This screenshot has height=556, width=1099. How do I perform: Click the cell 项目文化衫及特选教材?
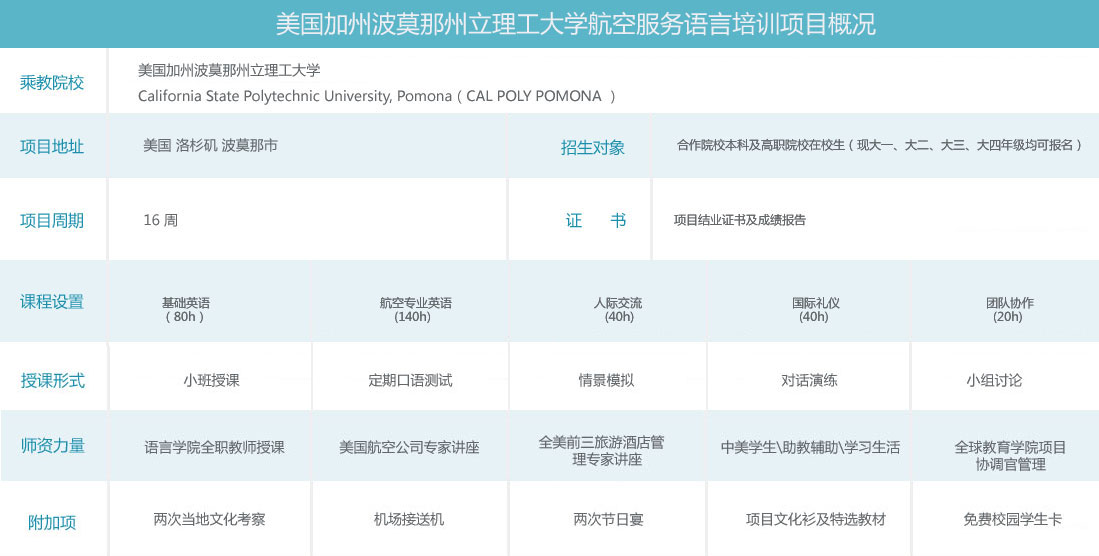pos(815,520)
